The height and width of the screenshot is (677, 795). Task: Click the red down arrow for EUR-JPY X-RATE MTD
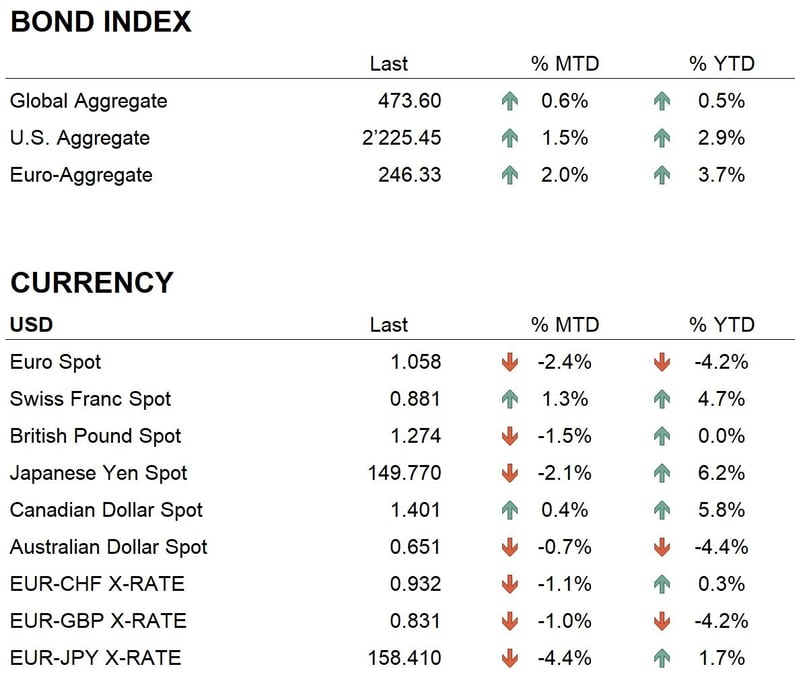510,658
